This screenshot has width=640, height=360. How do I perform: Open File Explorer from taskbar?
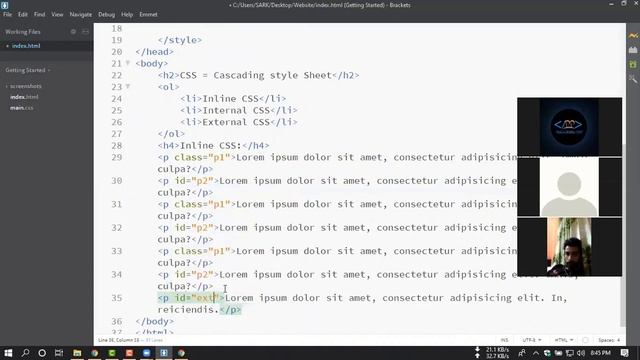(77, 353)
